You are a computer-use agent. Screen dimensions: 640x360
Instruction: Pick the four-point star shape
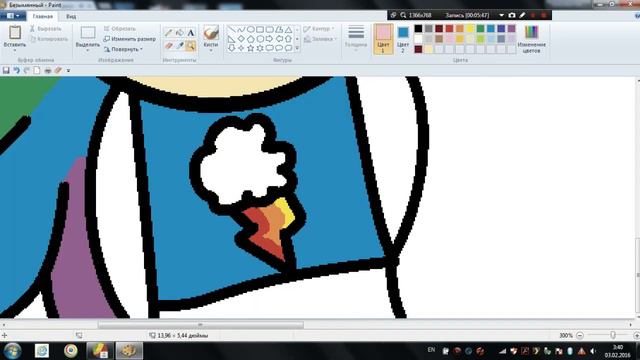click(x=241, y=48)
